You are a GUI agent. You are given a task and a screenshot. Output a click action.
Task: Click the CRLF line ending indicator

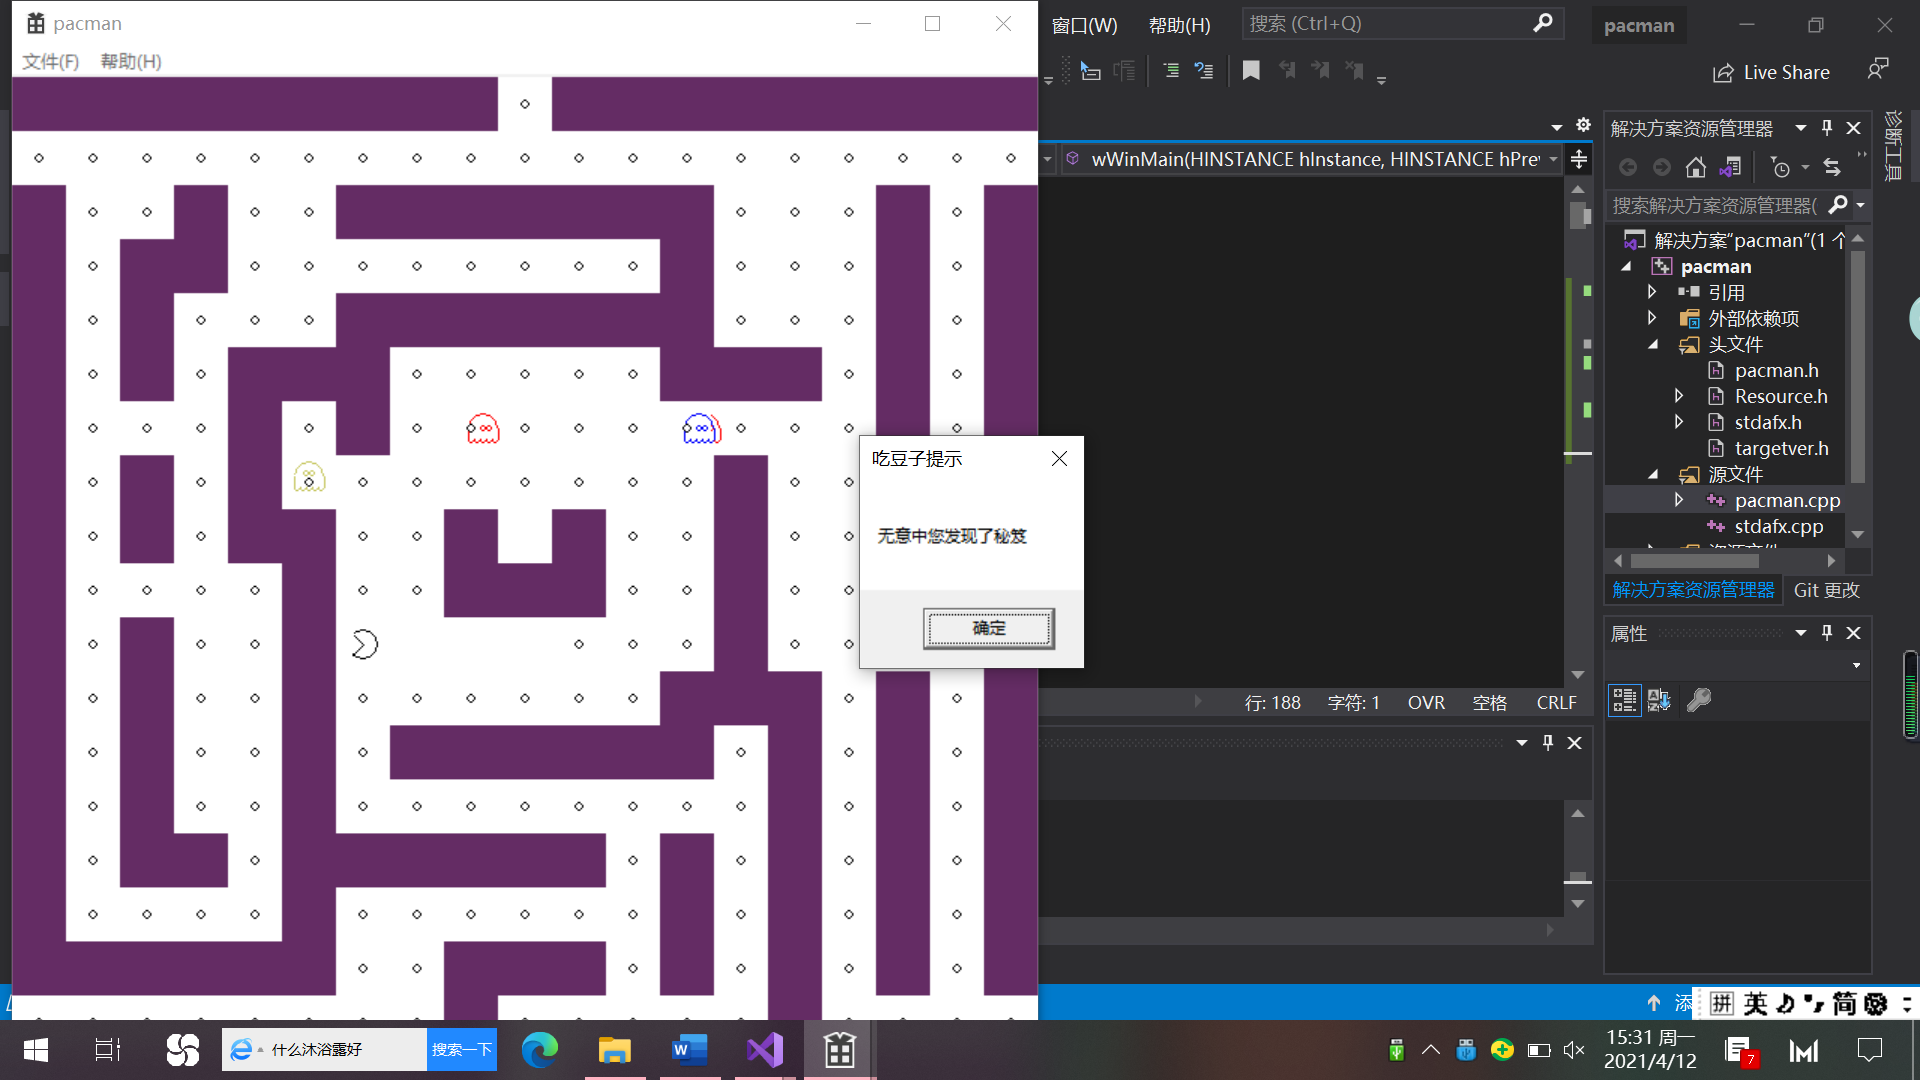[x=1556, y=703]
